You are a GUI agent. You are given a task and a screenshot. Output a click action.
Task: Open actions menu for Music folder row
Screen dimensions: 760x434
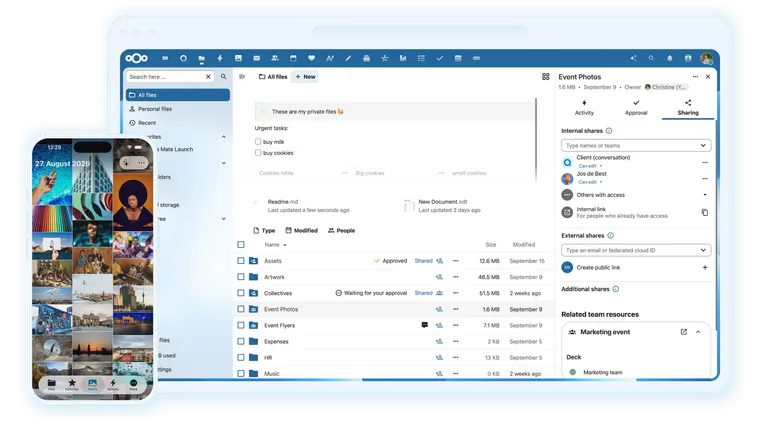[456, 373]
